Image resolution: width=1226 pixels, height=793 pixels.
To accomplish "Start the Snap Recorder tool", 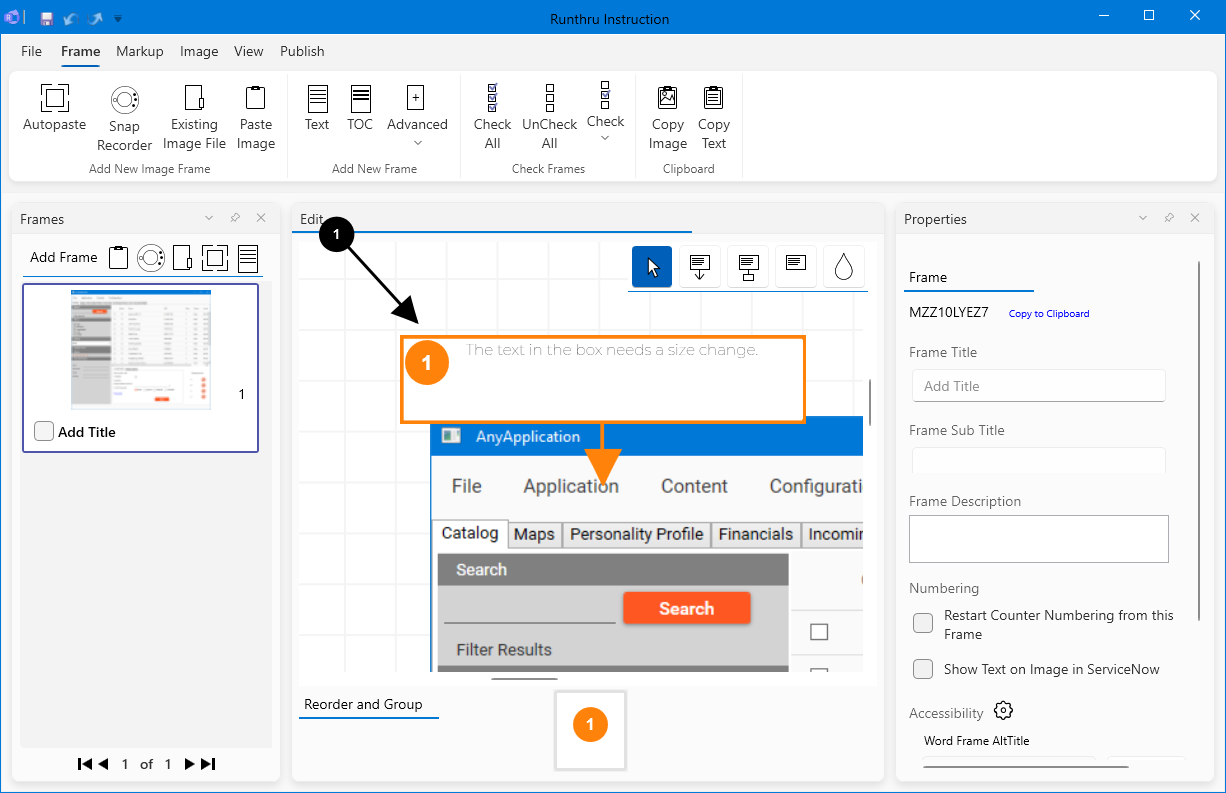I will [124, 99].
